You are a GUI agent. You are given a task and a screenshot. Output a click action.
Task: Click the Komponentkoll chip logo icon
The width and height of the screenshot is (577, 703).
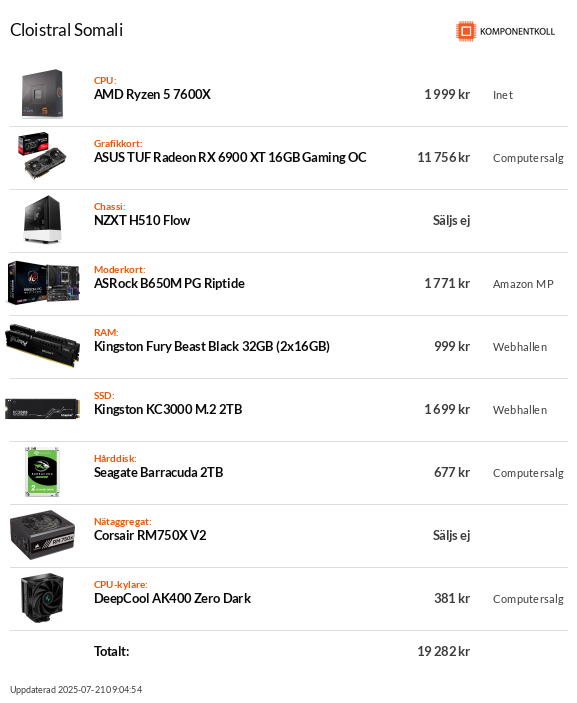click(x=466, y=31)
